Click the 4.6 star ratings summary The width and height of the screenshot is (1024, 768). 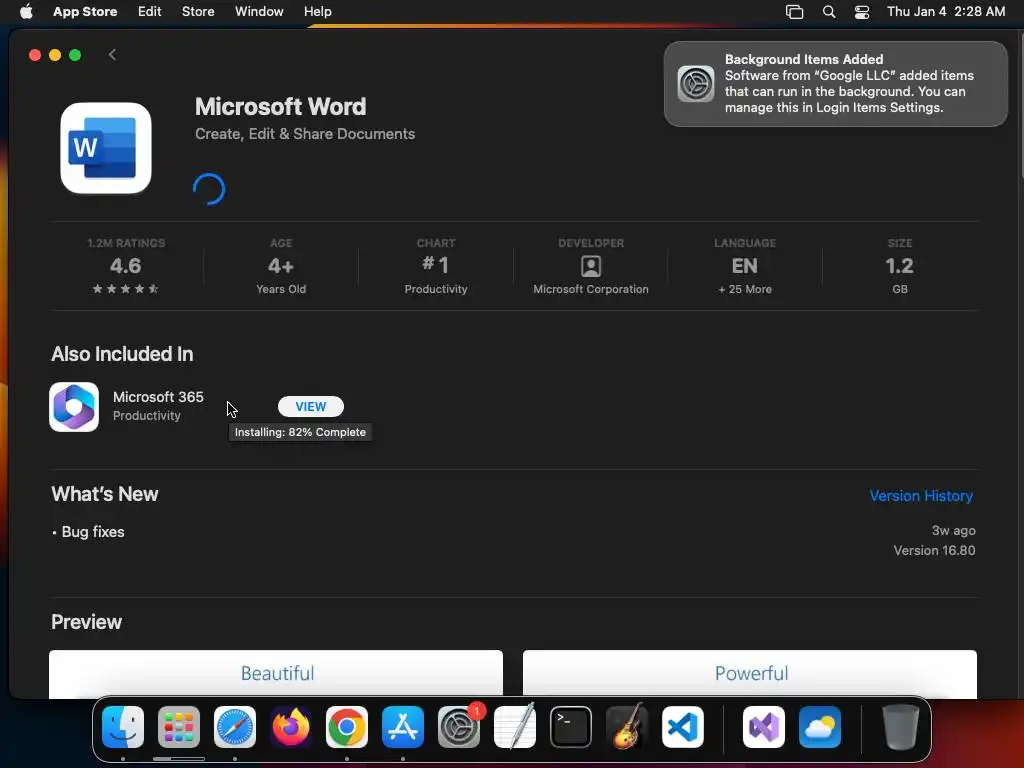click(x=125, y=266)
